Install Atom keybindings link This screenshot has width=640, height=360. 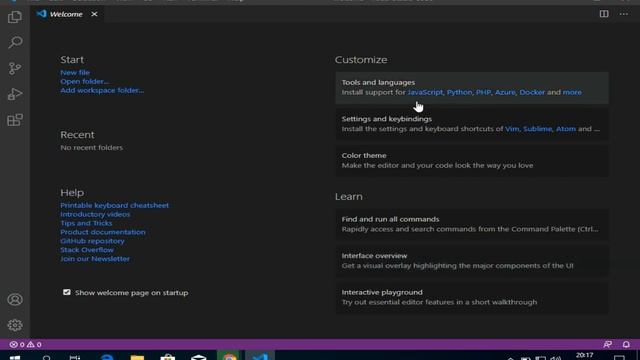(x=566, y=129)
